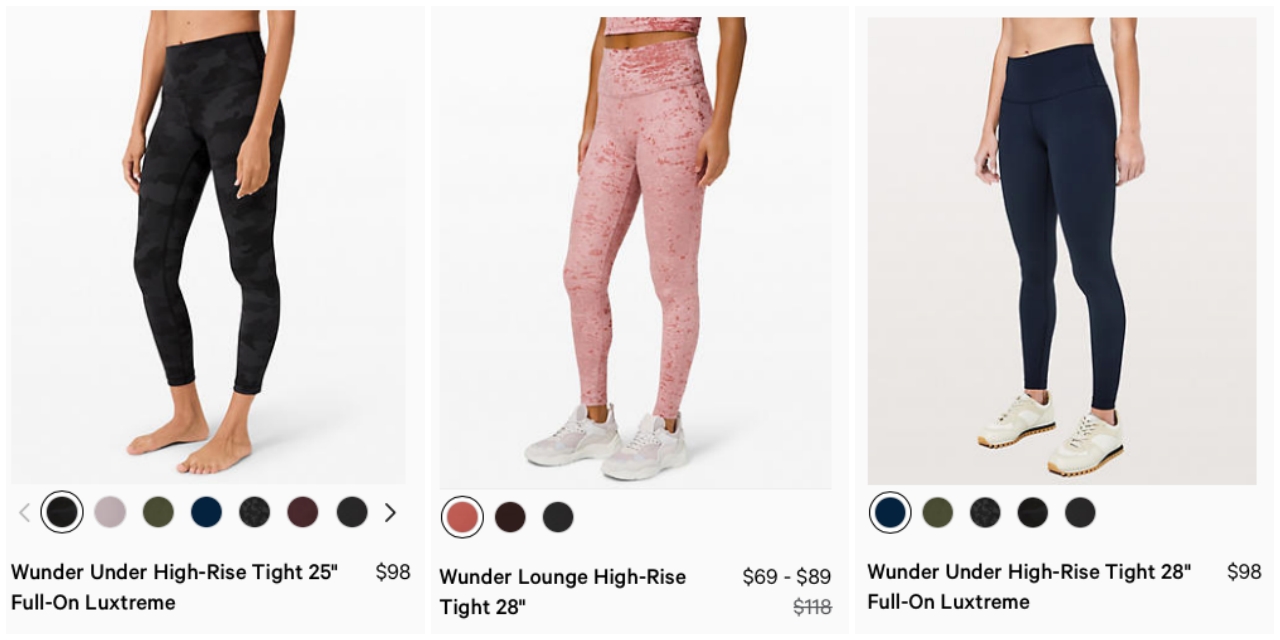Pick burgundy swatch on first product
Image resolution: width=1280 pixels, height=640 pixels.
[303, 512]
